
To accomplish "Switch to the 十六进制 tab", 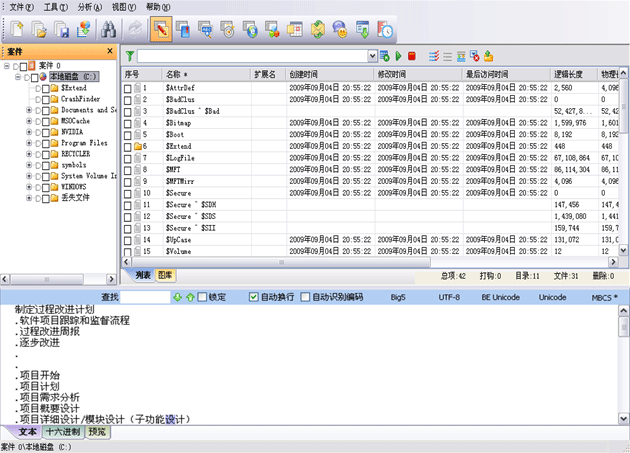I will tap(63, 432).
